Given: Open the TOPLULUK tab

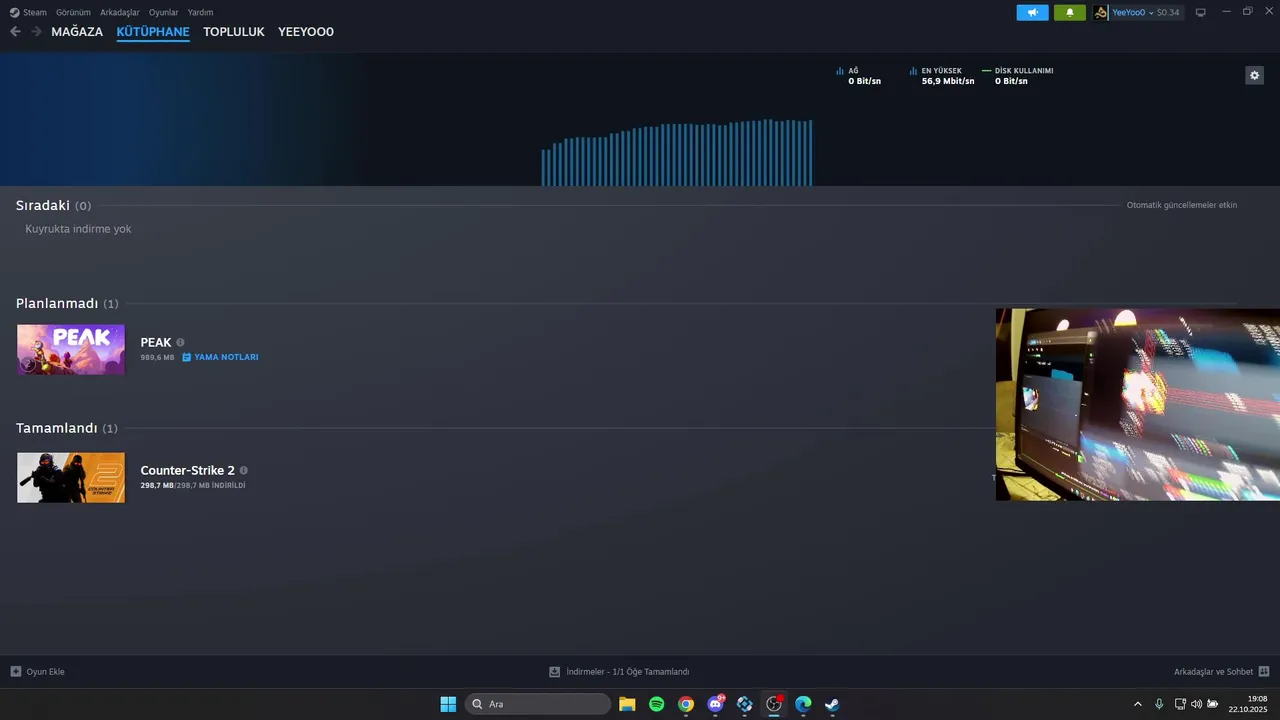Looking at the screenshot, I should coord(234,32).
